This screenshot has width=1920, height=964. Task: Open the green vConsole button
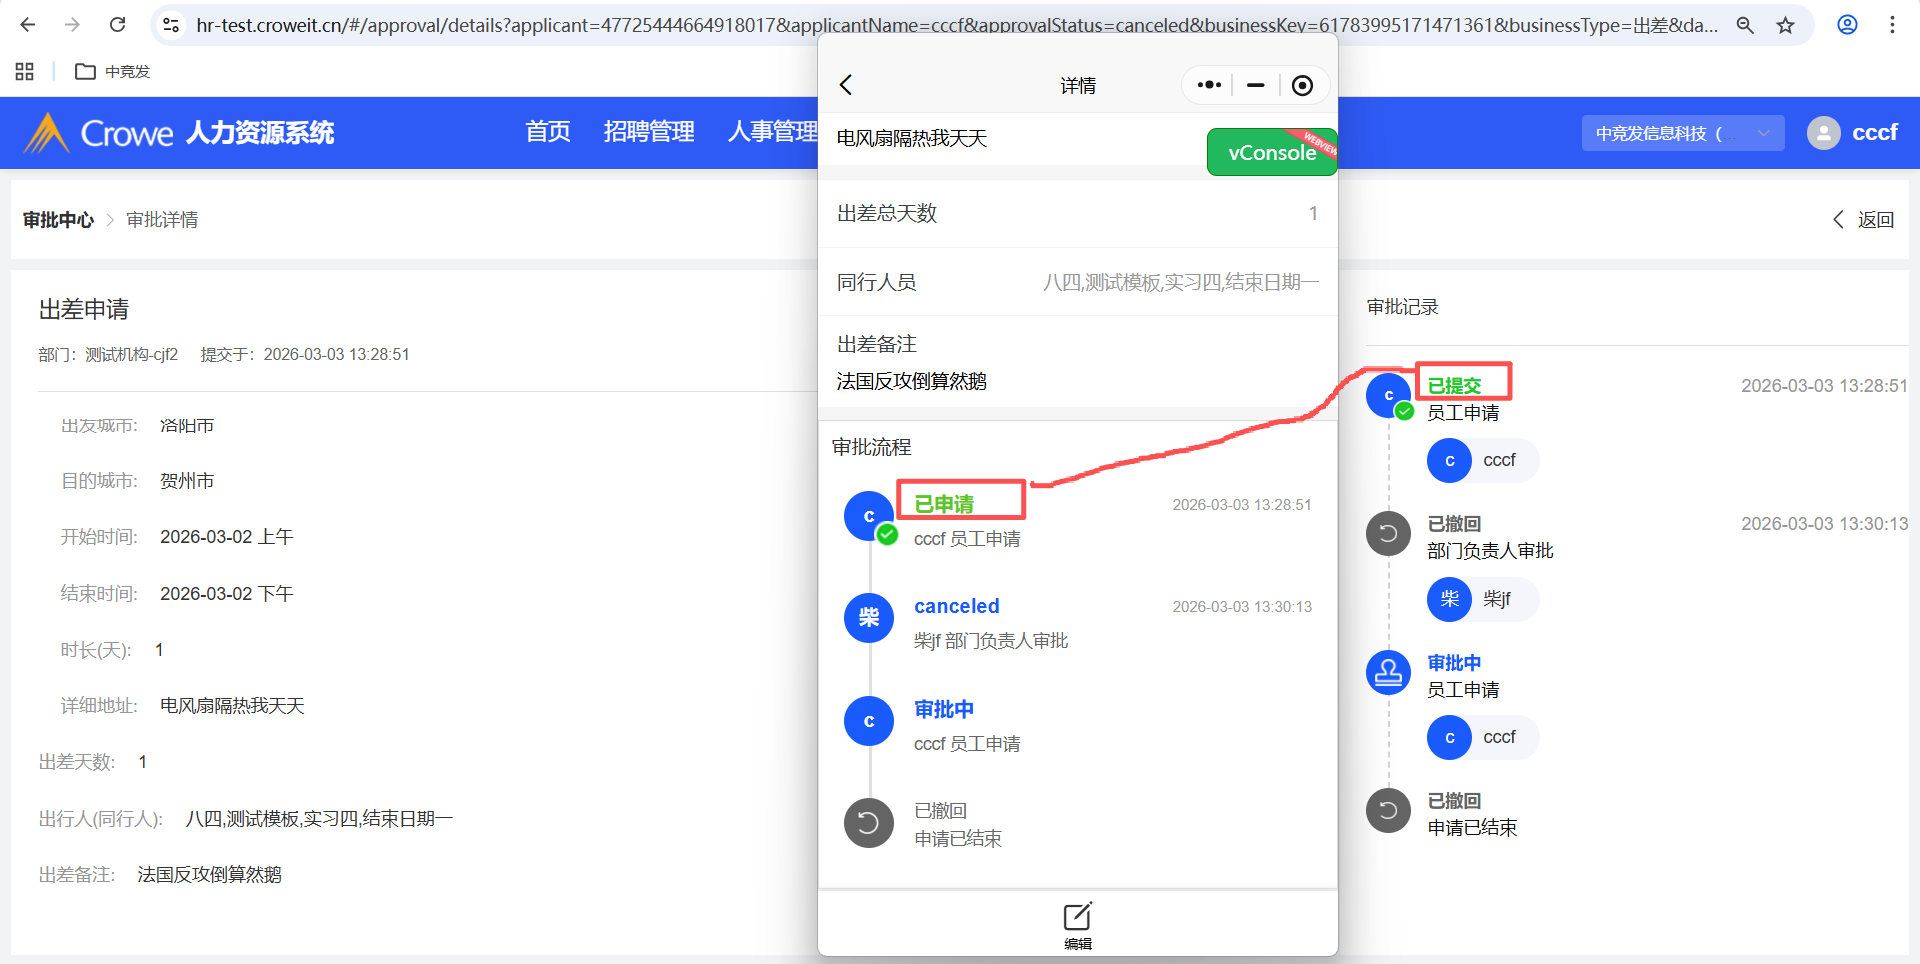coord(1272,152)
